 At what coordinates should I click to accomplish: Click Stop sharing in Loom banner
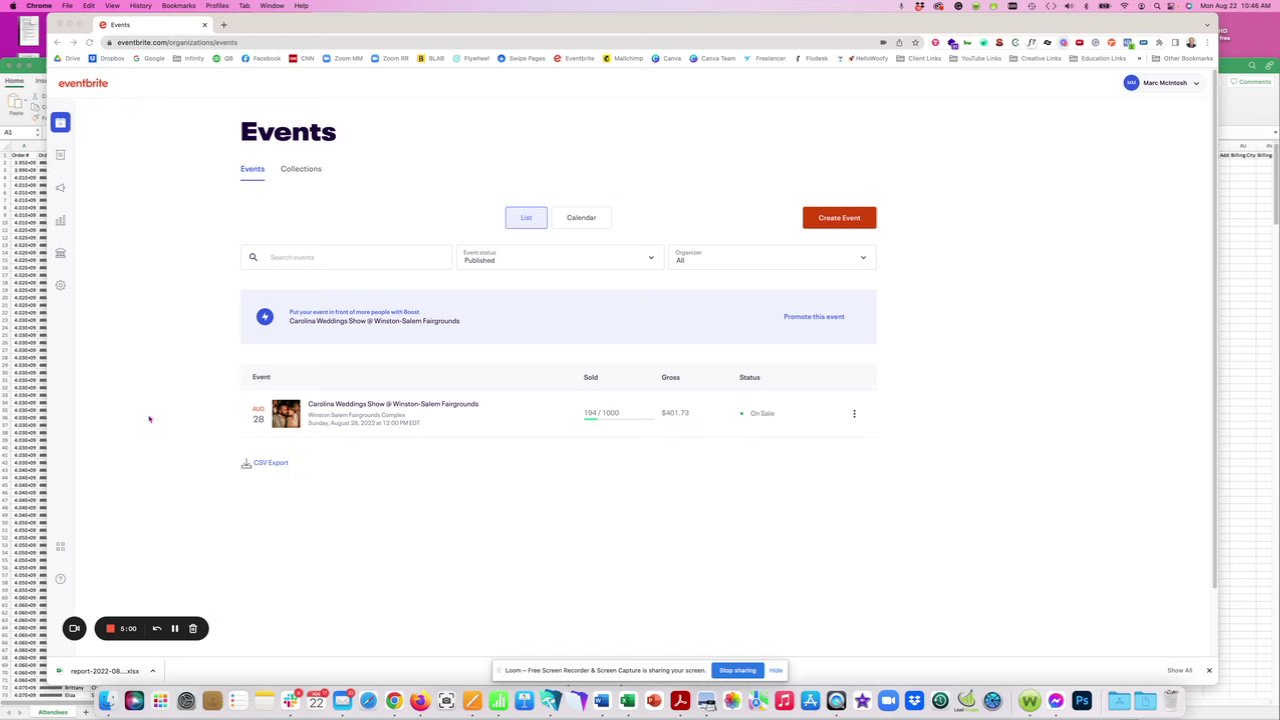click(737, 671)
